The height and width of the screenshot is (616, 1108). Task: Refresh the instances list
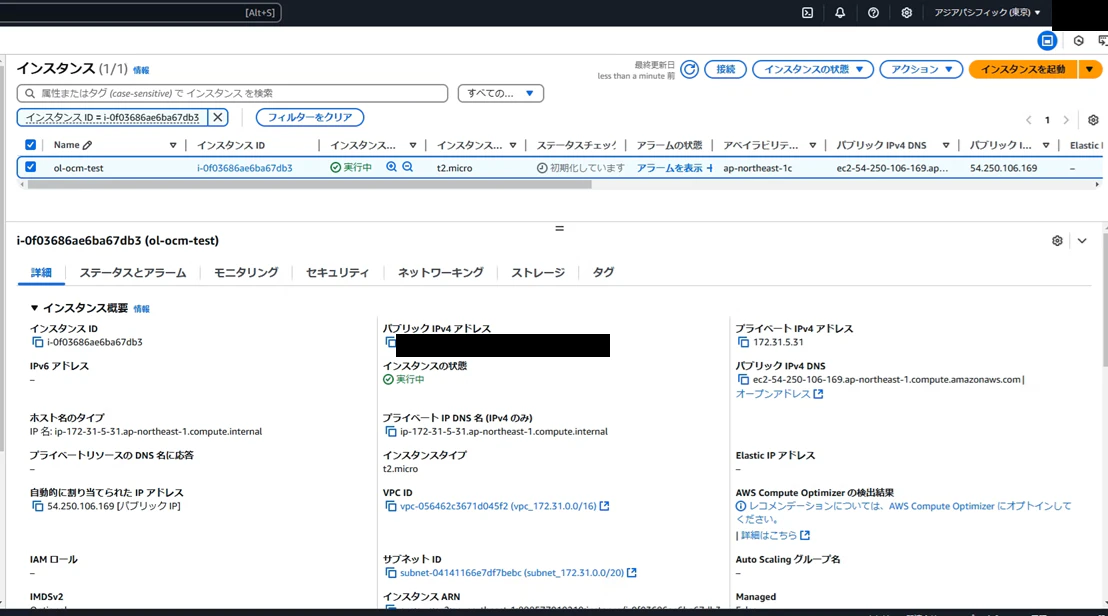coord(690,69)
